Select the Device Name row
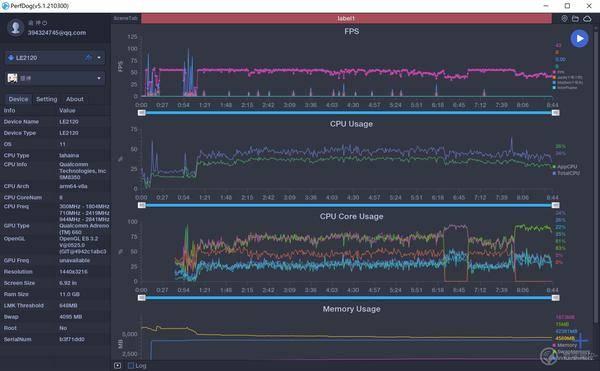Image resolution: width=600 pixels, height=371 pixels. (x=55, y=122)
